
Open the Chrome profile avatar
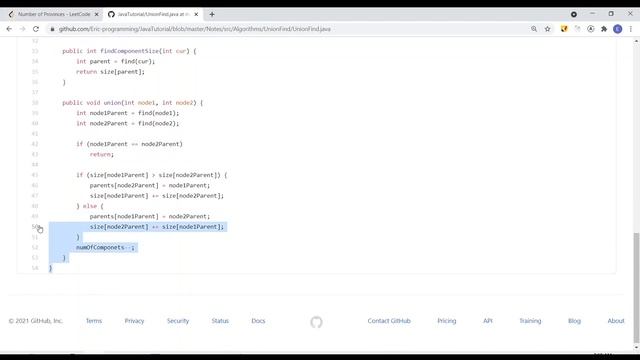pos(618,29)
